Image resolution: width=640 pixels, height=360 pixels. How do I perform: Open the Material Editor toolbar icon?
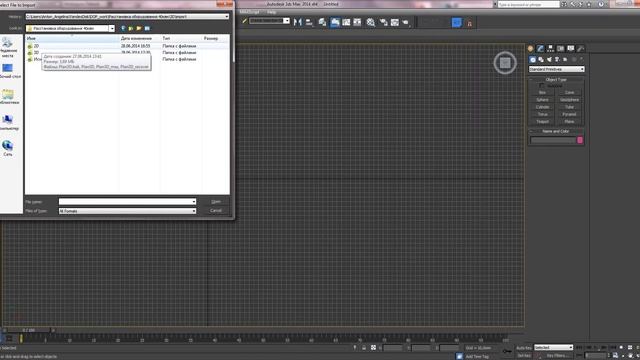click(x=371, y=22)
